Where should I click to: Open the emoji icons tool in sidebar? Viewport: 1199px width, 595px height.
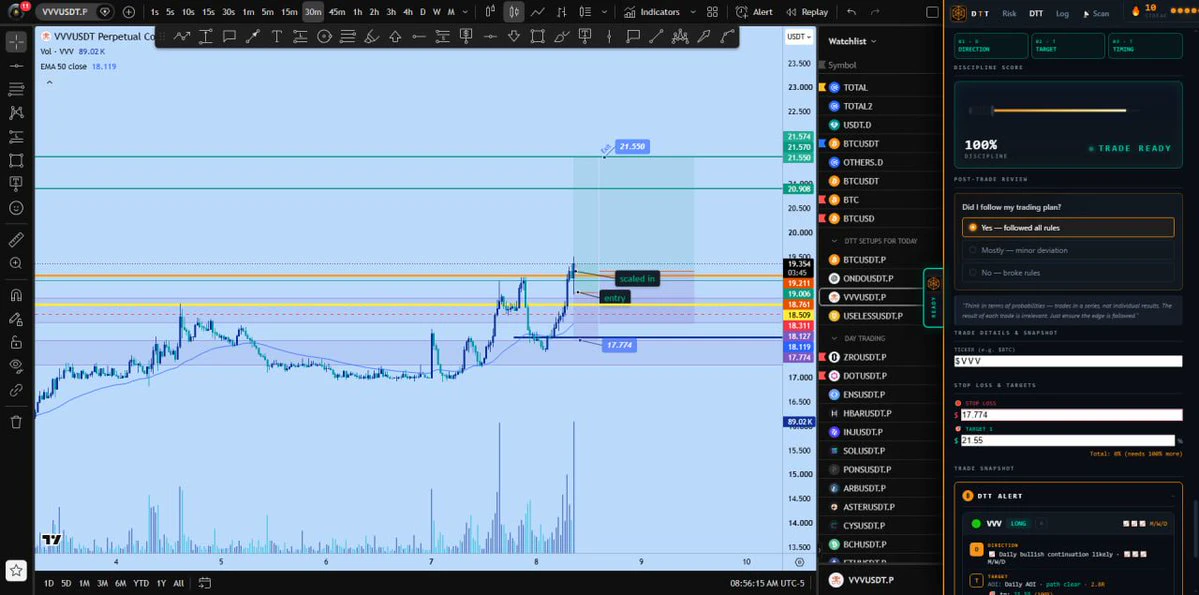[16, 208]
